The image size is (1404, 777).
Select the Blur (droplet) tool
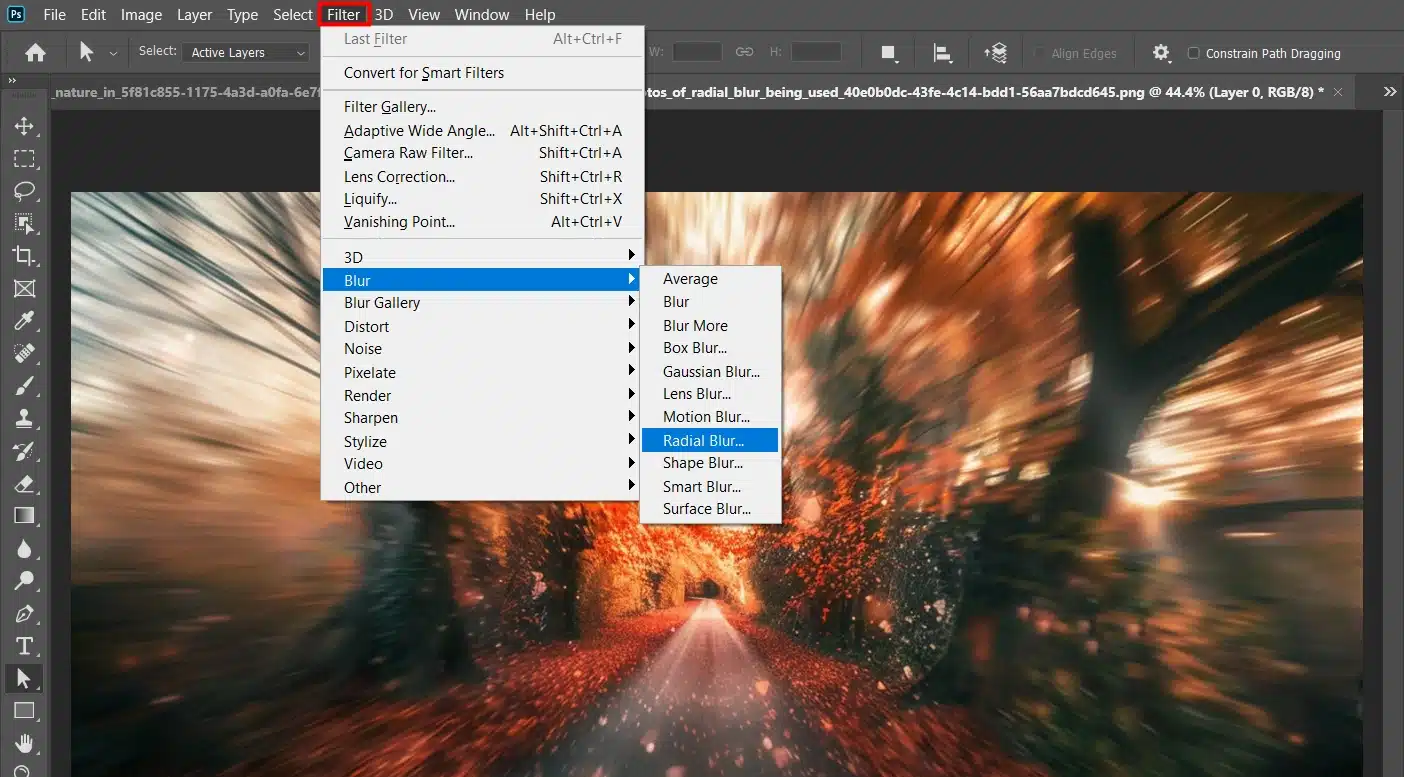coord(24,548)
